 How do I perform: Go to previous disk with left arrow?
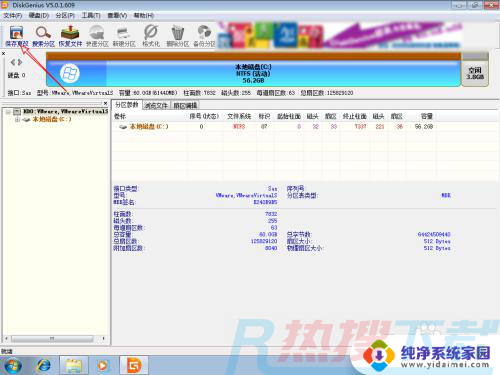13,62
